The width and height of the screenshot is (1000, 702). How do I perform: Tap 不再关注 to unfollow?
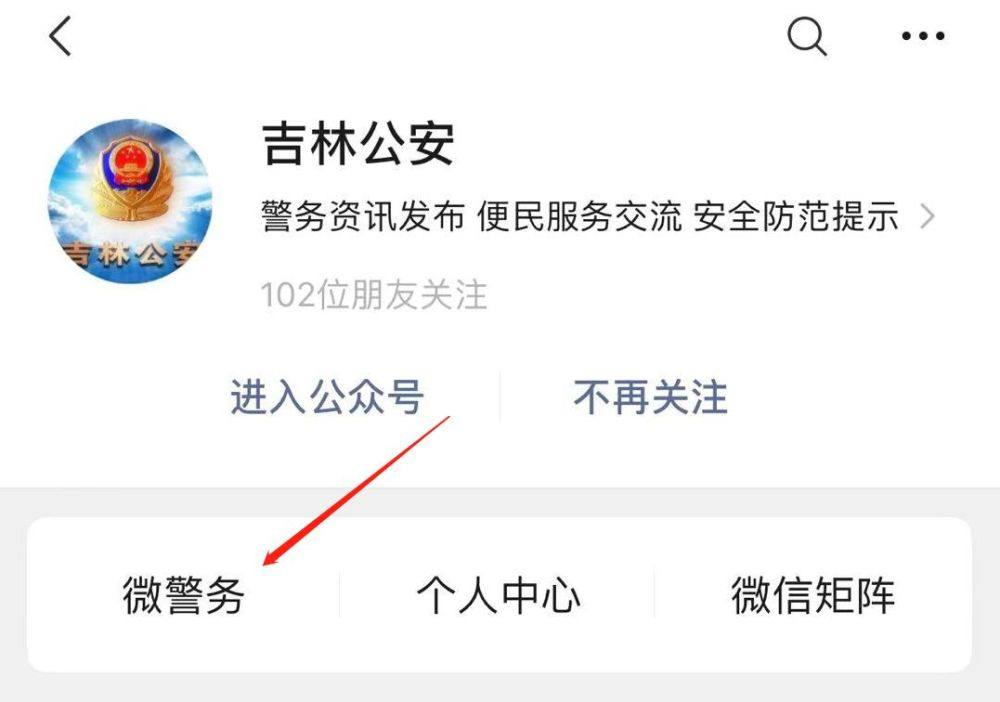pos(650,397)
